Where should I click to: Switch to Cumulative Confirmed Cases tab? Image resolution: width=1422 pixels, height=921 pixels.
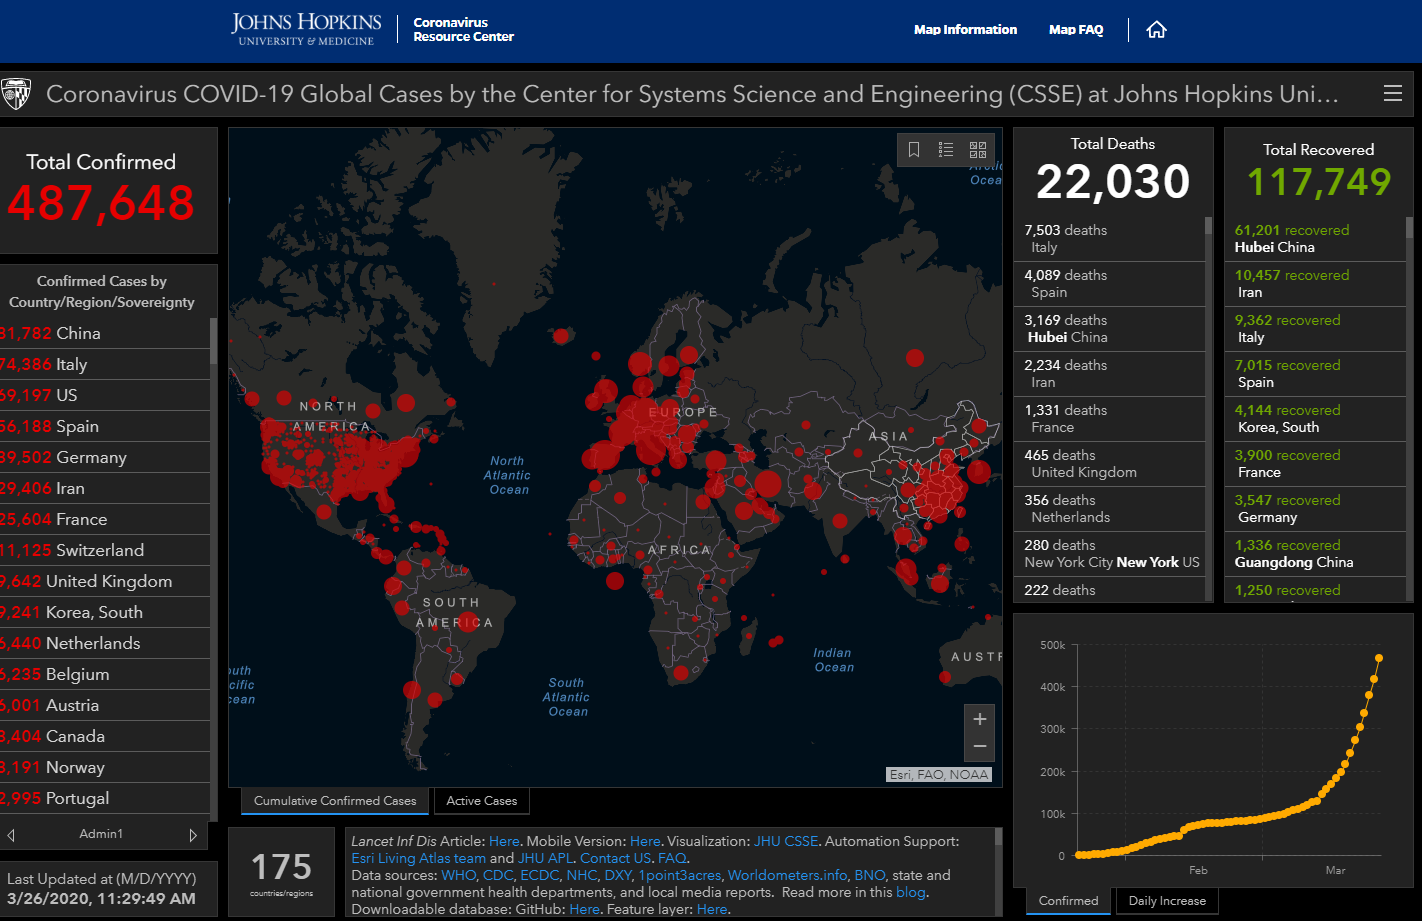[x=335, y=801]
